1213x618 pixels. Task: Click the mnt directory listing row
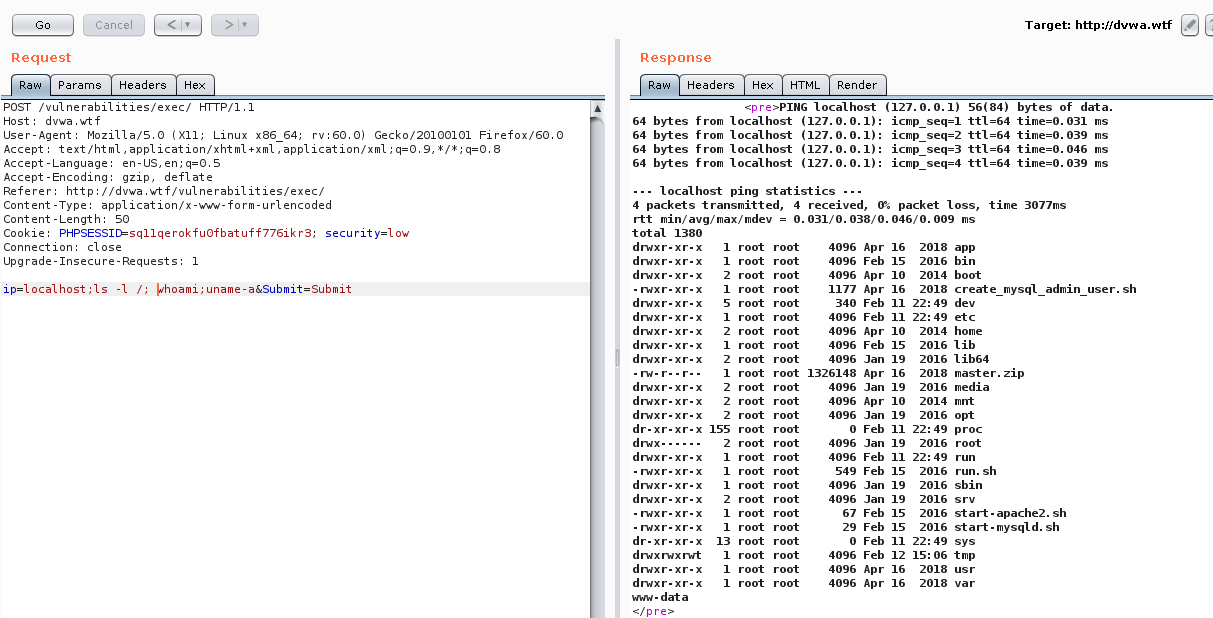point(804,401)
